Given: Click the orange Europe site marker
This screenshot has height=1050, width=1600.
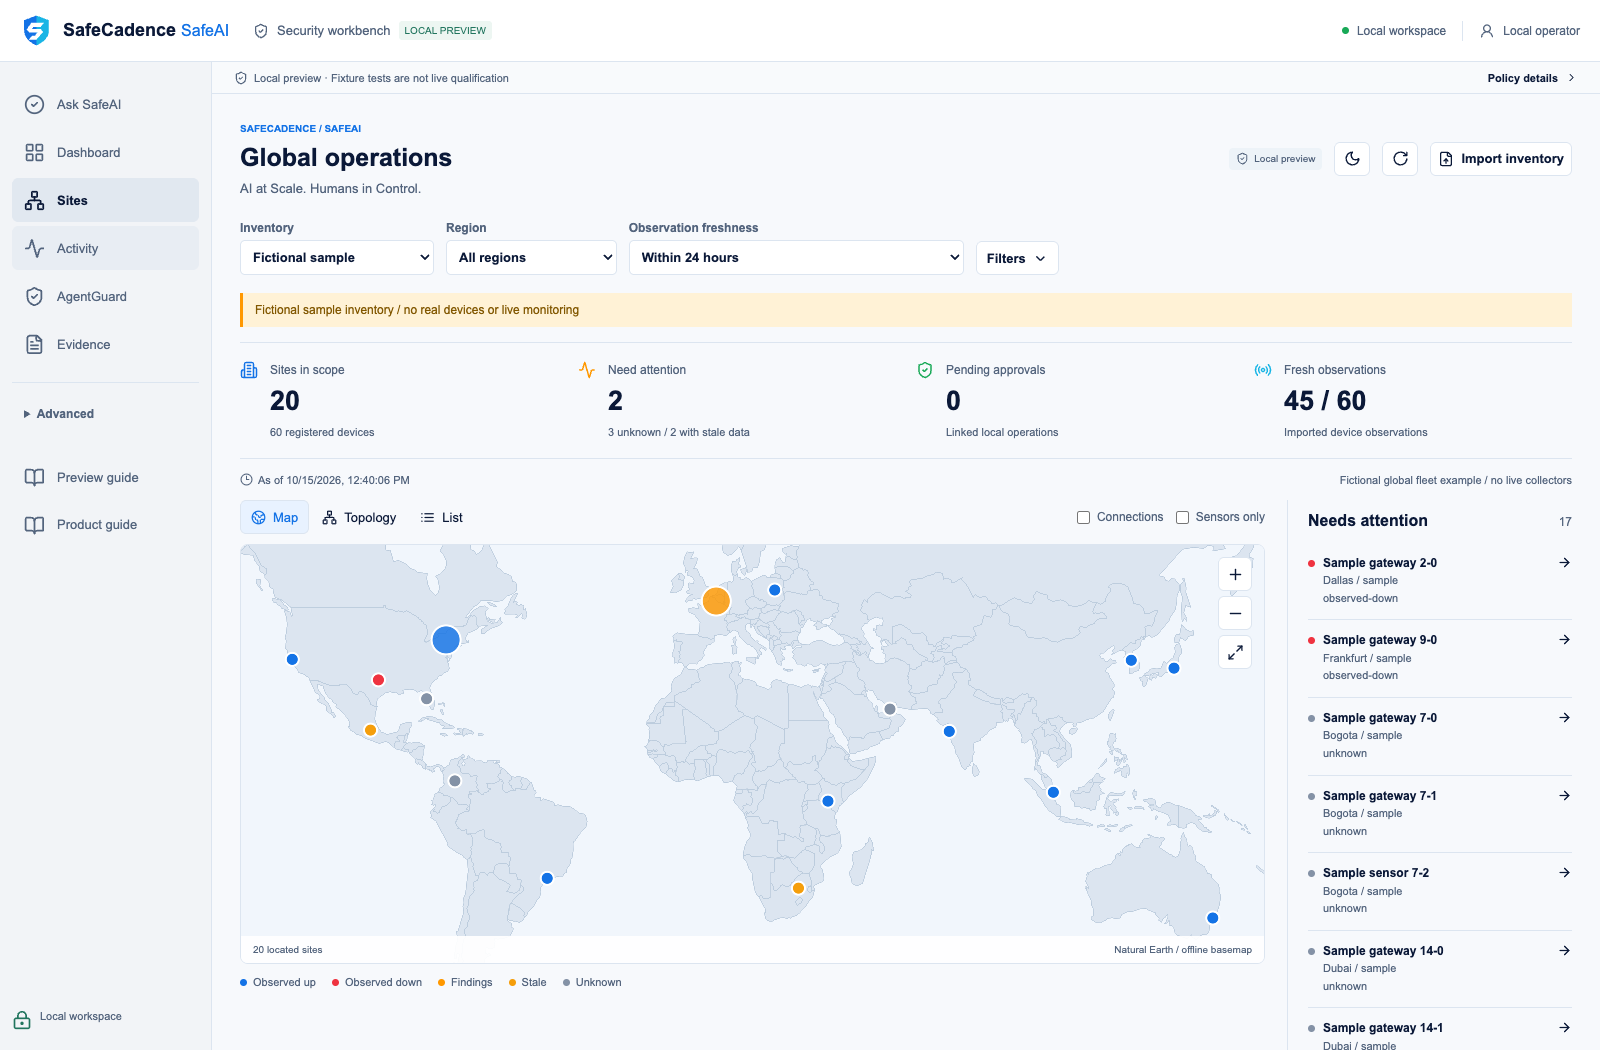Looking at the screenshot, I should [716, 601].
